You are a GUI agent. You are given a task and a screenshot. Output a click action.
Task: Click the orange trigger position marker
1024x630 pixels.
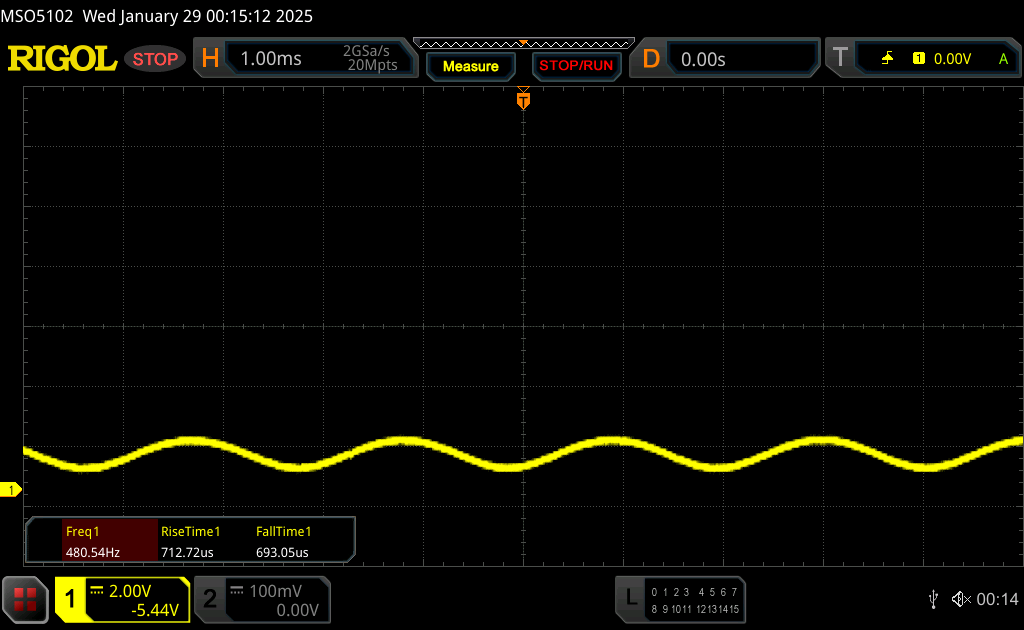click(x=523, y=99)
